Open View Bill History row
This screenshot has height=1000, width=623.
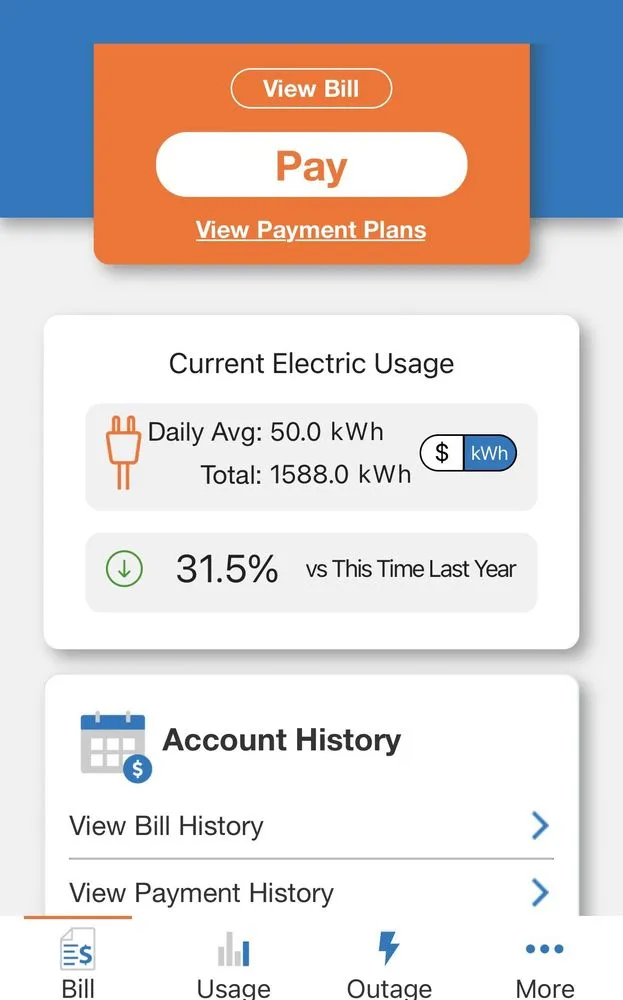point(166,826)
